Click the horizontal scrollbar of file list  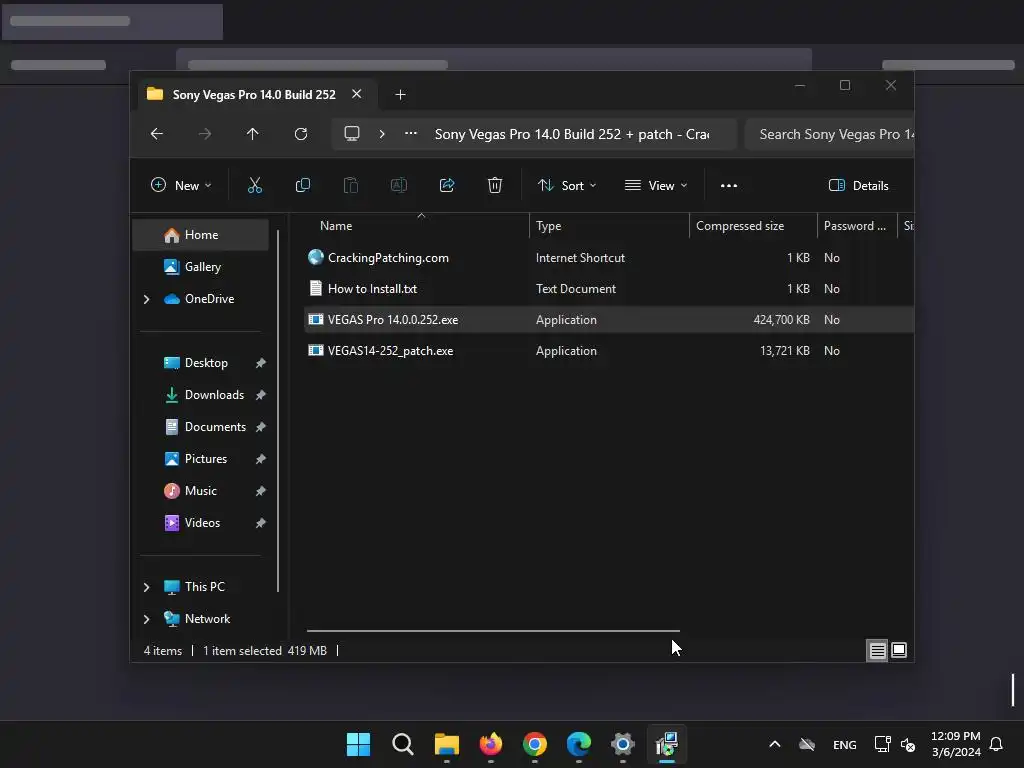tap(493, 631)
